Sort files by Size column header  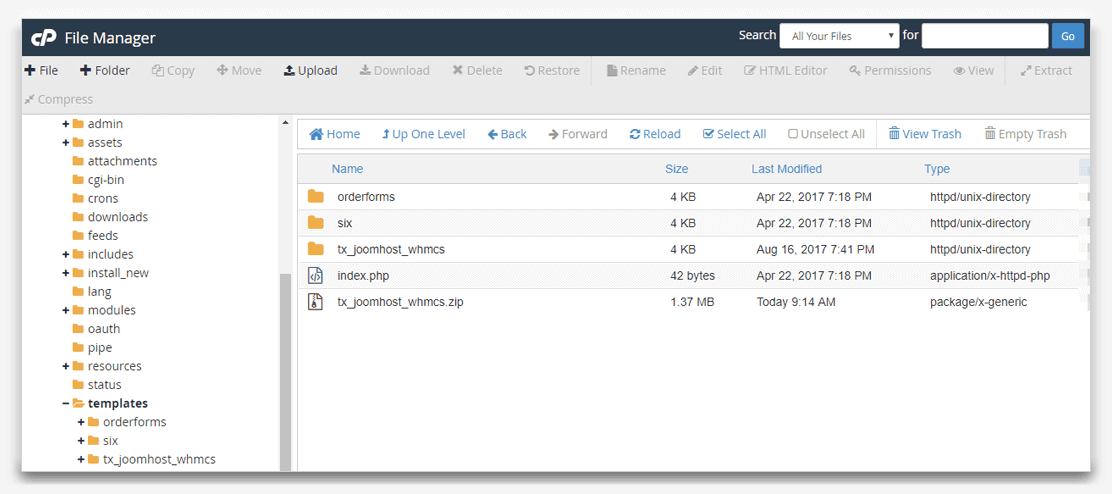[676, 169]
